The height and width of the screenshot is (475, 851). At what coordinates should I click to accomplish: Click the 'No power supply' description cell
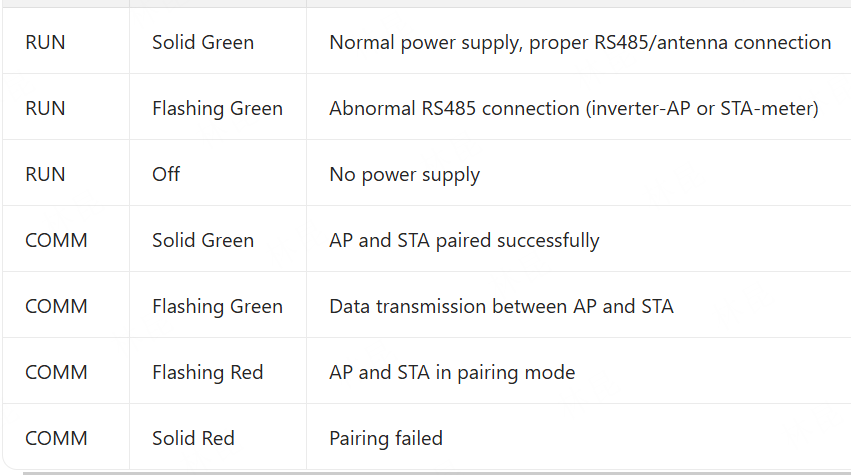coord(404,174)
